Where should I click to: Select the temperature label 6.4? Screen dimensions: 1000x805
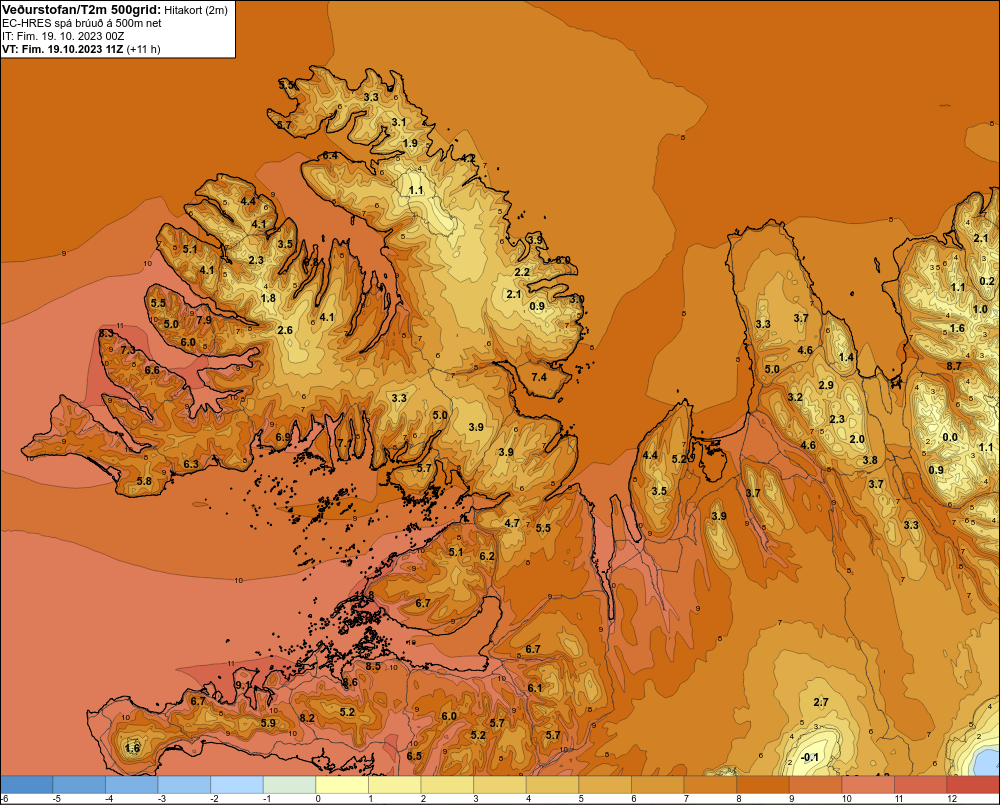coord(330,155)
